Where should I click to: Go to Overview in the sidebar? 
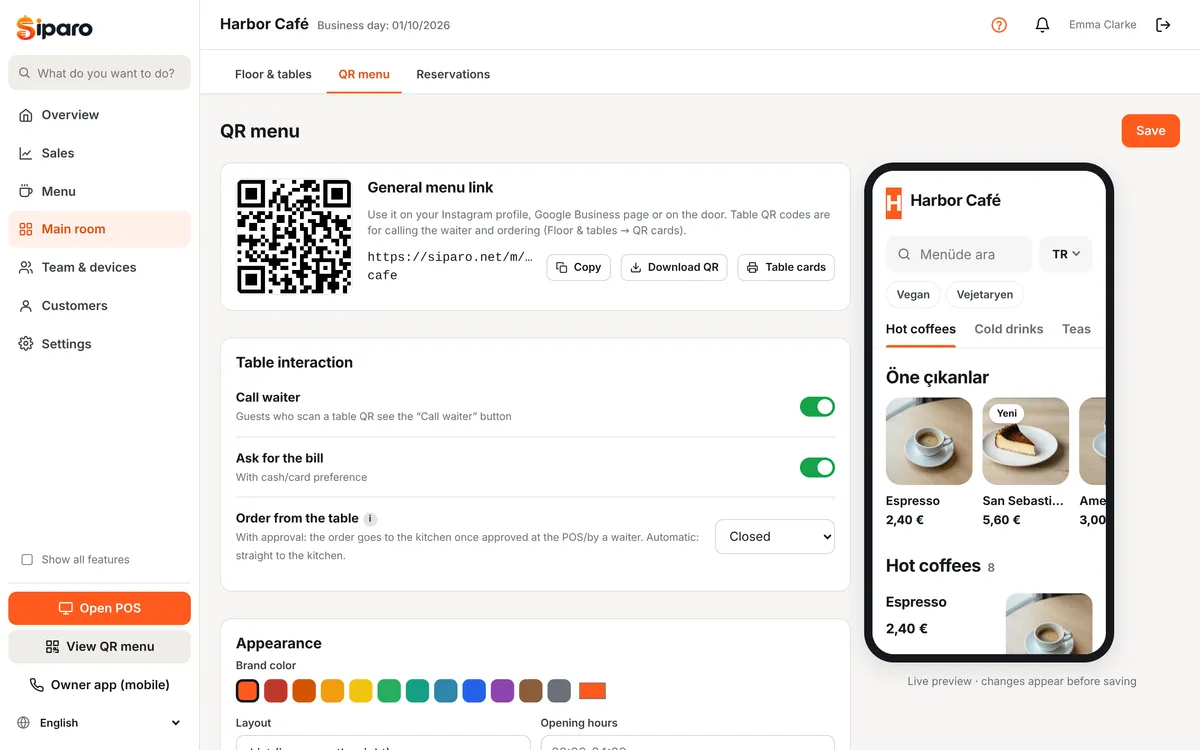pyautogui.click(x=99, y=115)
